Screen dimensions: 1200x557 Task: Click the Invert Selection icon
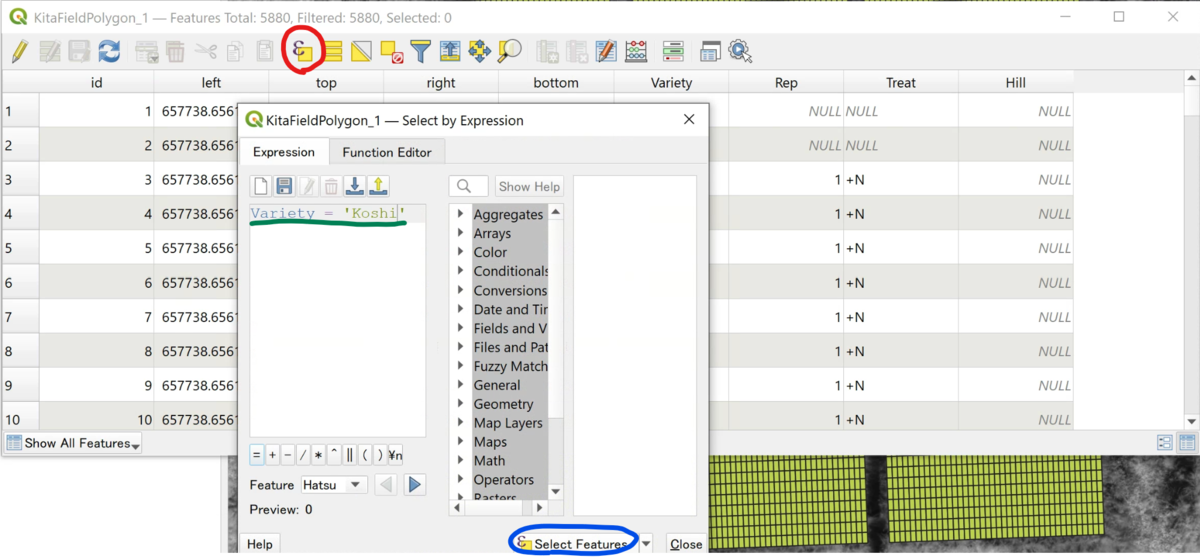pyautogui.click(x=362, y=51)
